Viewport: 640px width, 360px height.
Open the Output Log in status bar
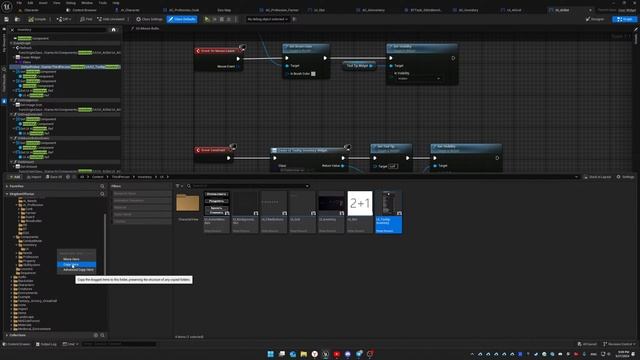46,344
